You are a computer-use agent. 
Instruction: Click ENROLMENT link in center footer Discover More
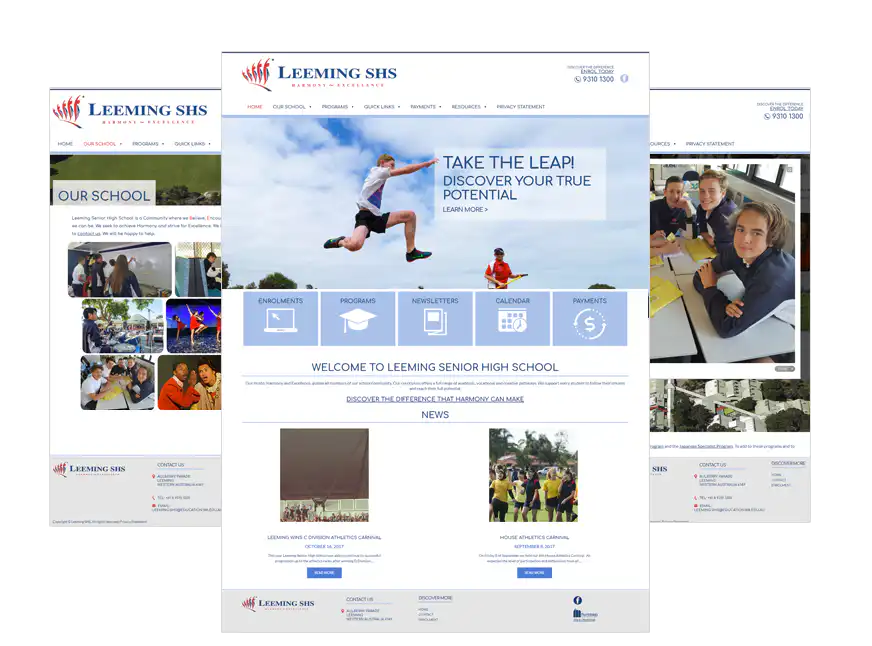tap(428, 619)
